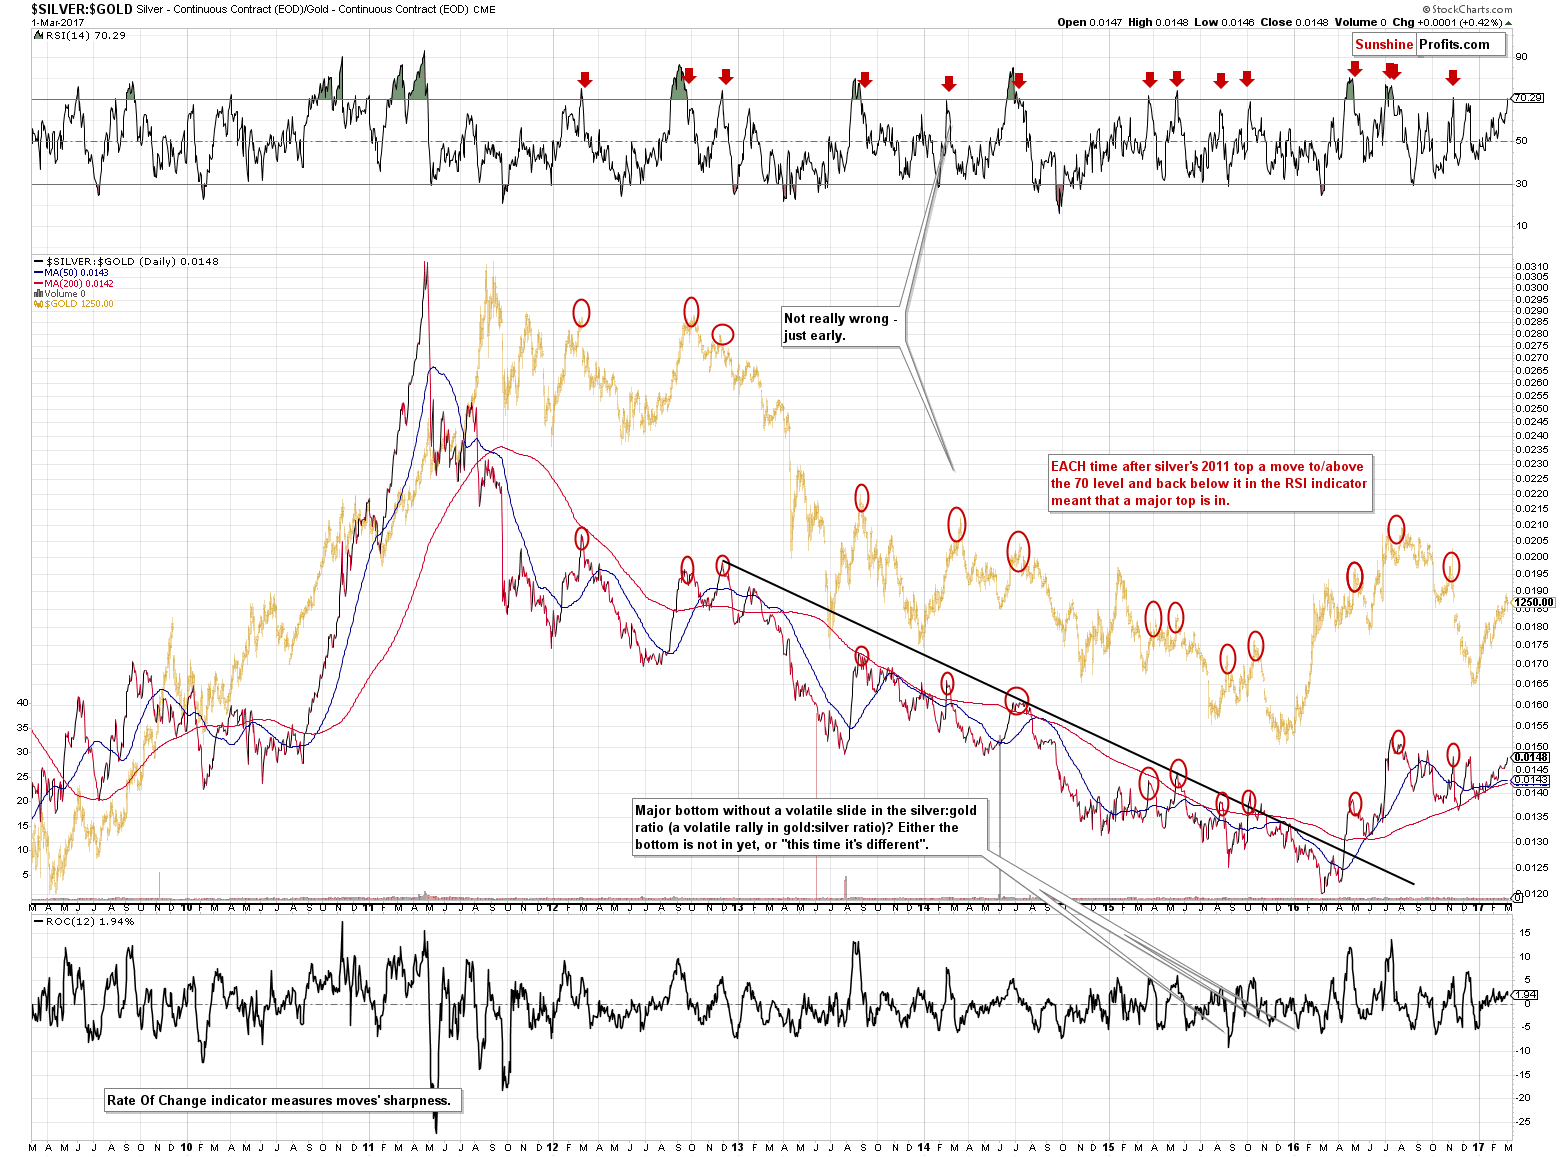Click the ROC -25 axis label

pos(1523,1121)
